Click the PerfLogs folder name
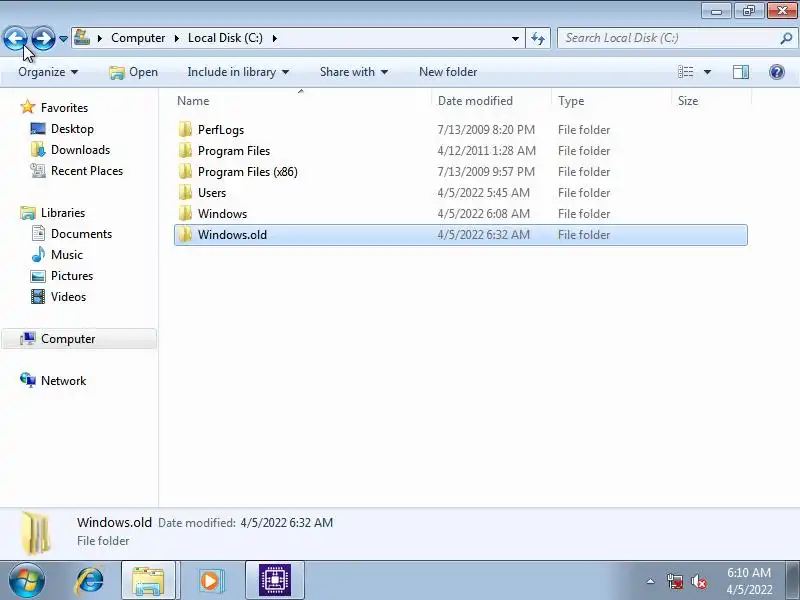 point(221,130)
